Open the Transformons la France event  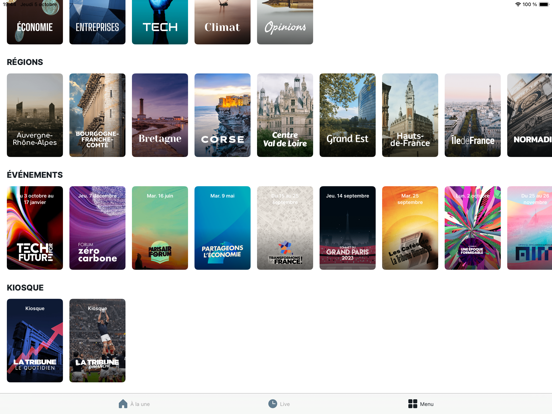(x=285, y=228)
